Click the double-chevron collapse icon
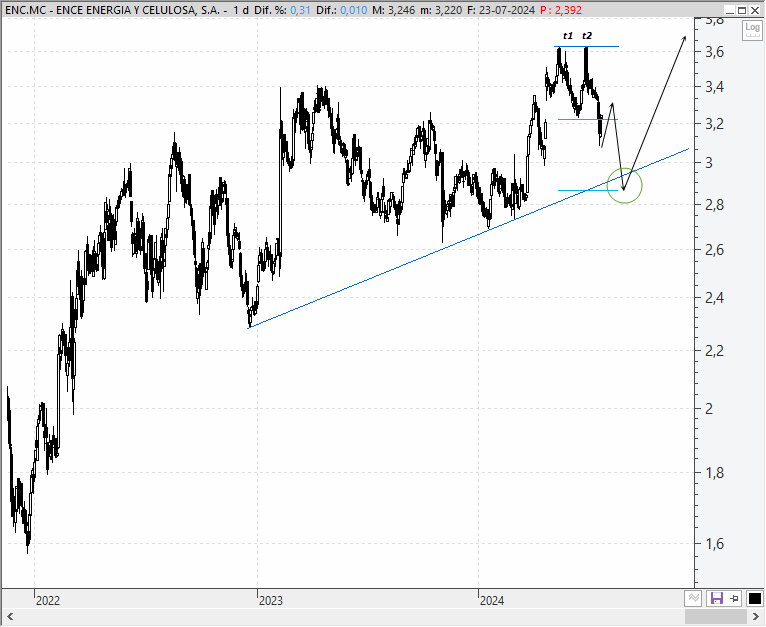 [694, 598]
